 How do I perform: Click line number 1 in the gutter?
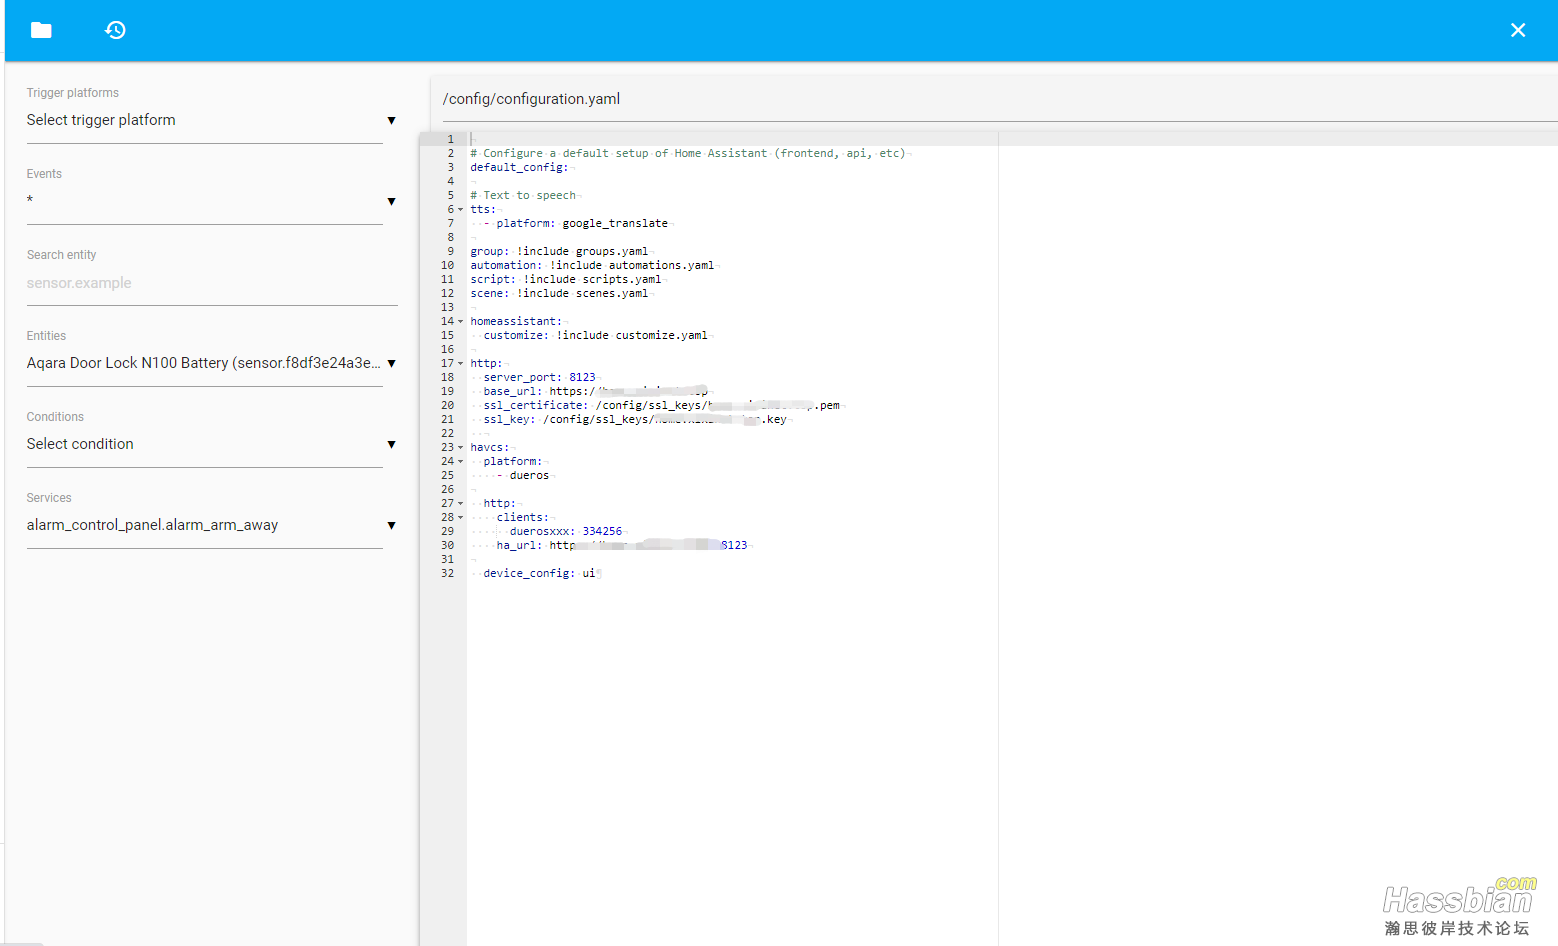tap(451, 140)
